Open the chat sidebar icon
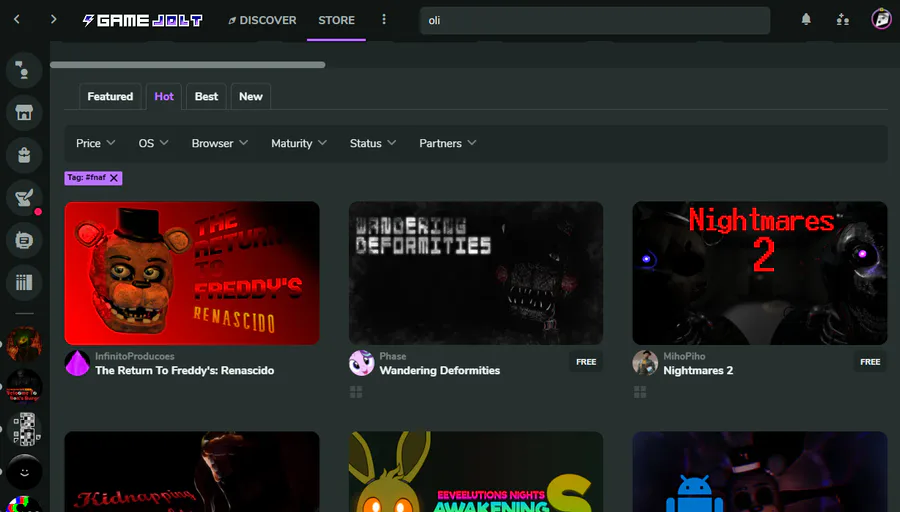Screen dimensions: 900x512 tap(24, 70)
